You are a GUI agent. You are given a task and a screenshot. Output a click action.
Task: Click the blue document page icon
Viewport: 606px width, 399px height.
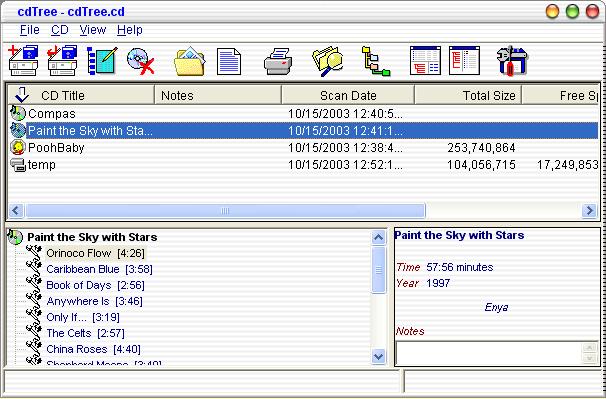pyautogui.click(x=229, y=61)
